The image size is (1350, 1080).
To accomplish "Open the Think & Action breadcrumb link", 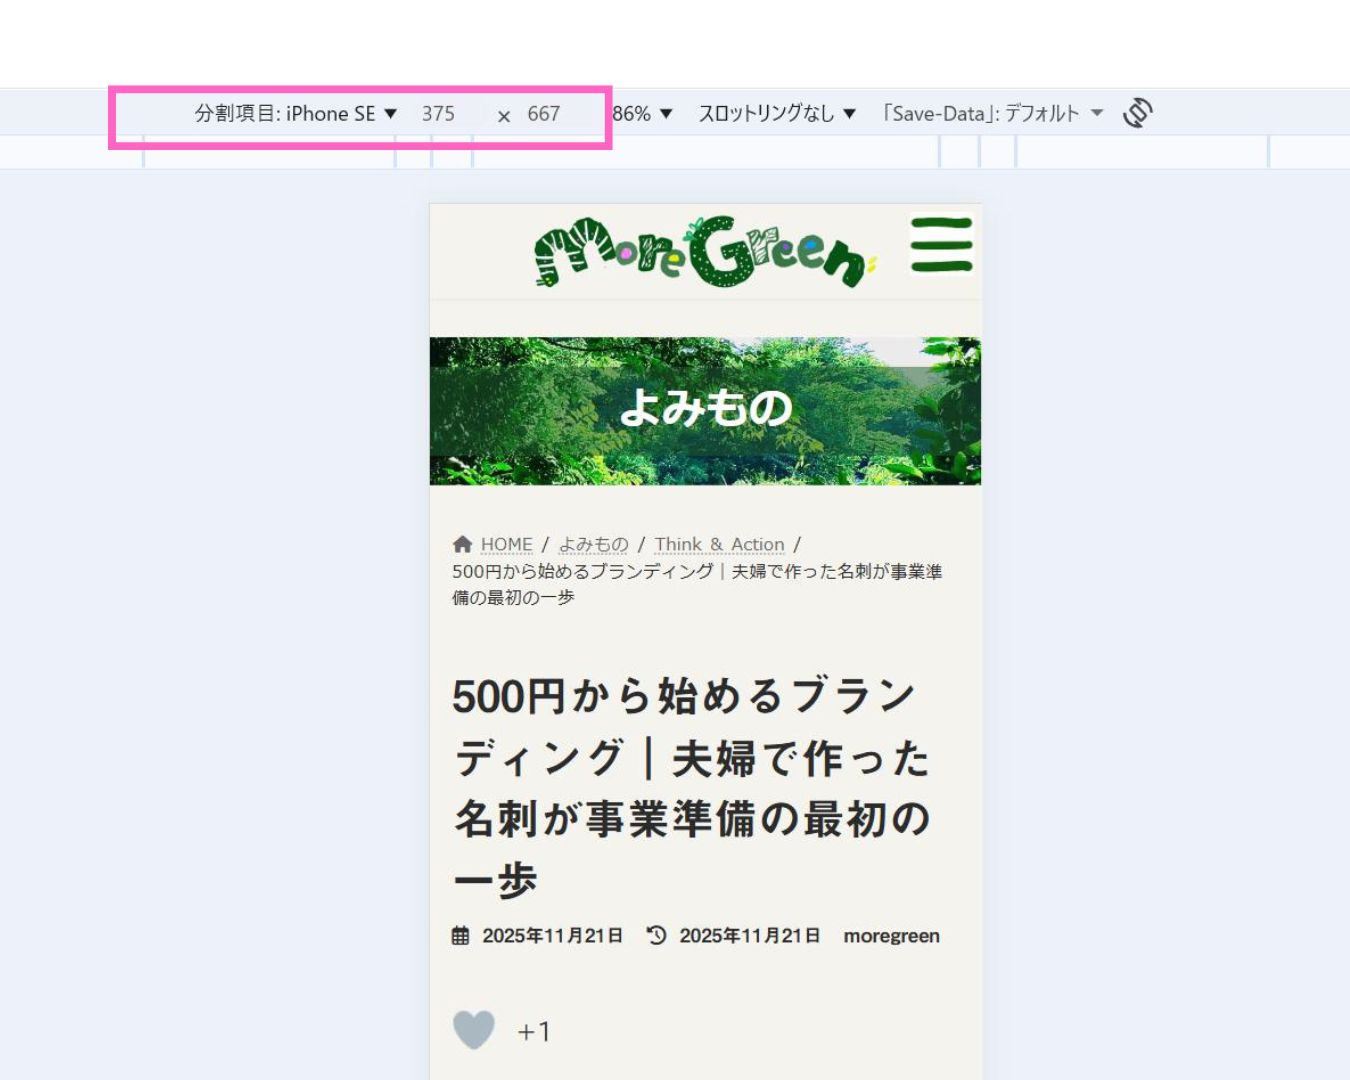I will pos(719,544).
